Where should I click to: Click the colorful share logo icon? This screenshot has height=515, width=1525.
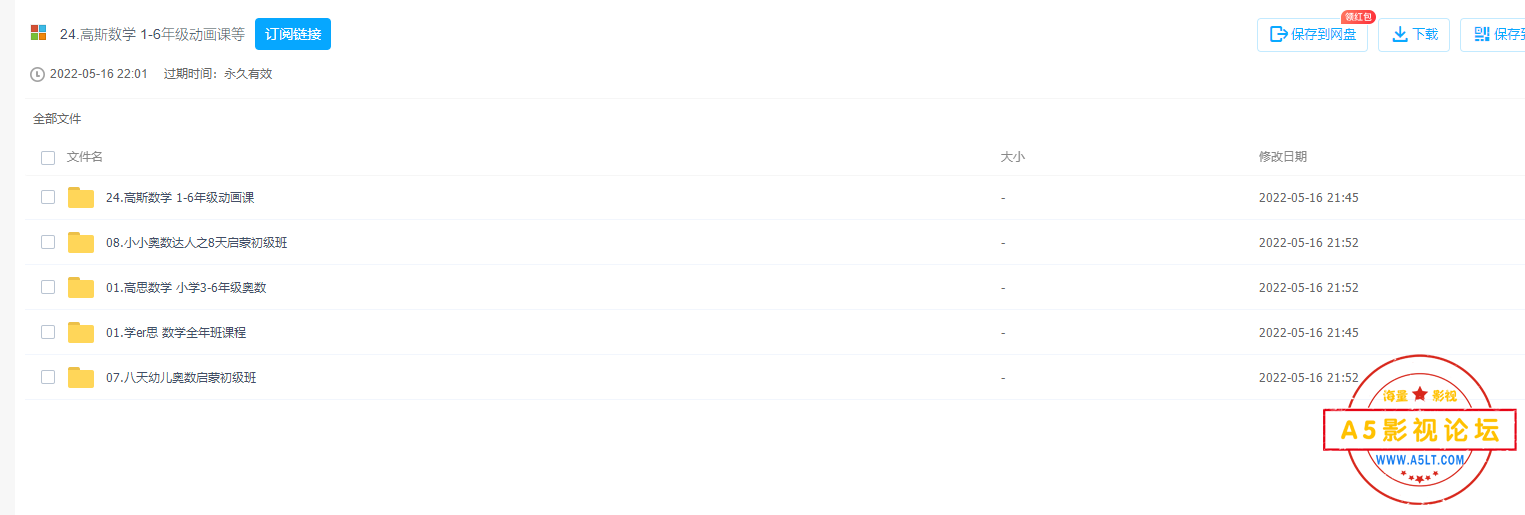coord(39,33)
